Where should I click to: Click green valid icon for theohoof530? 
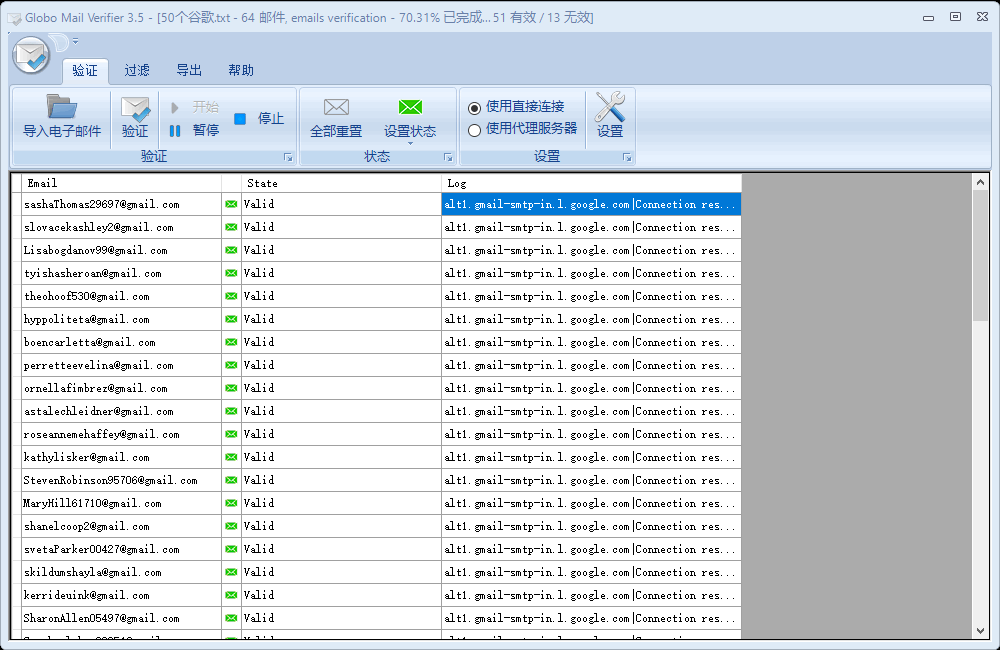pos(232,296)
